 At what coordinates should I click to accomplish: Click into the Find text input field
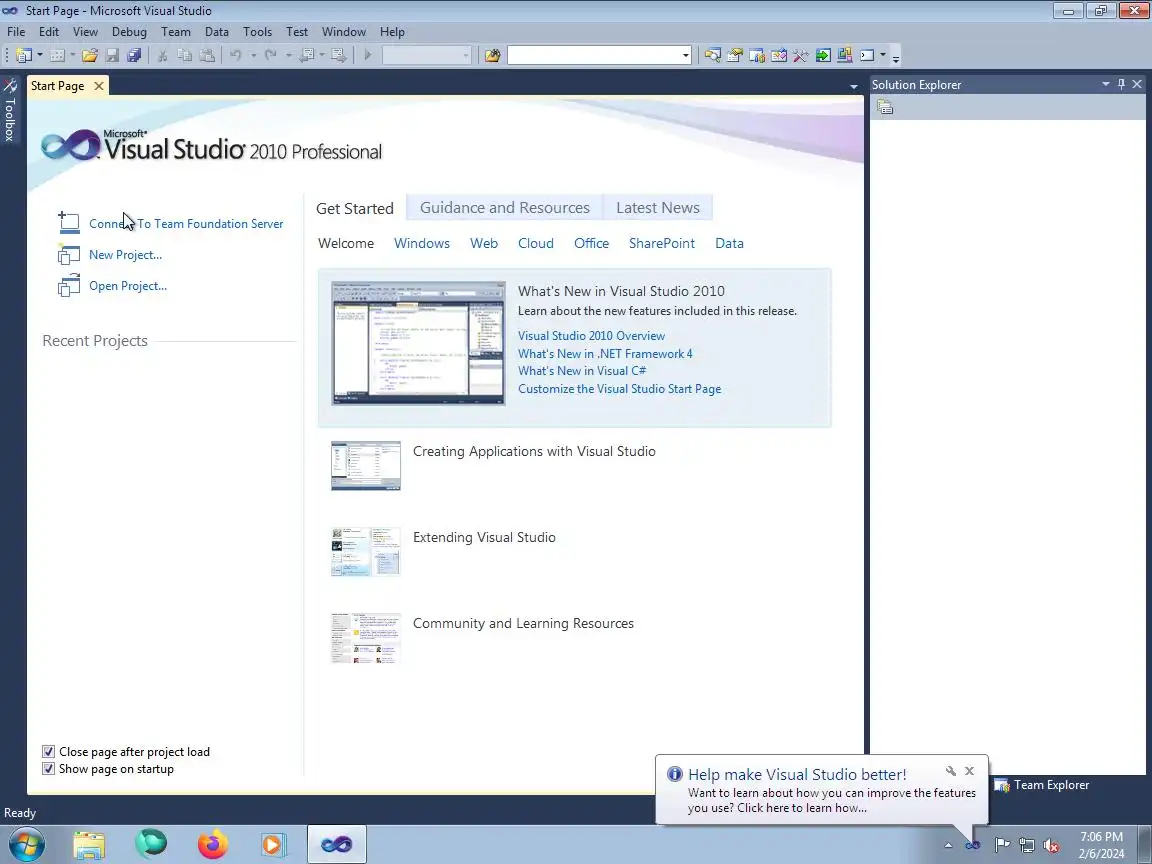point(594,55)
